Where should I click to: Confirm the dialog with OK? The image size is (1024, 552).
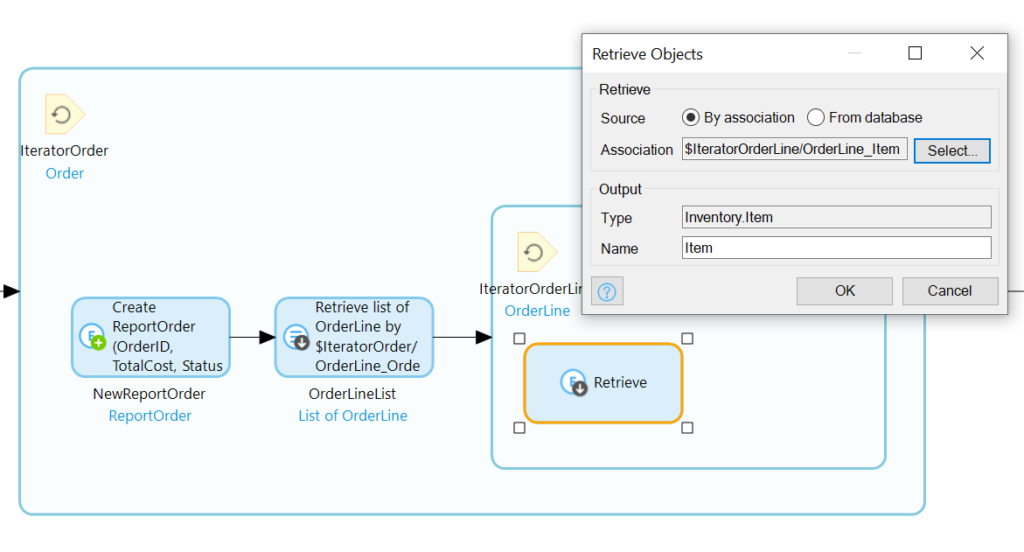pyautogui.click(x=844, y=291)
